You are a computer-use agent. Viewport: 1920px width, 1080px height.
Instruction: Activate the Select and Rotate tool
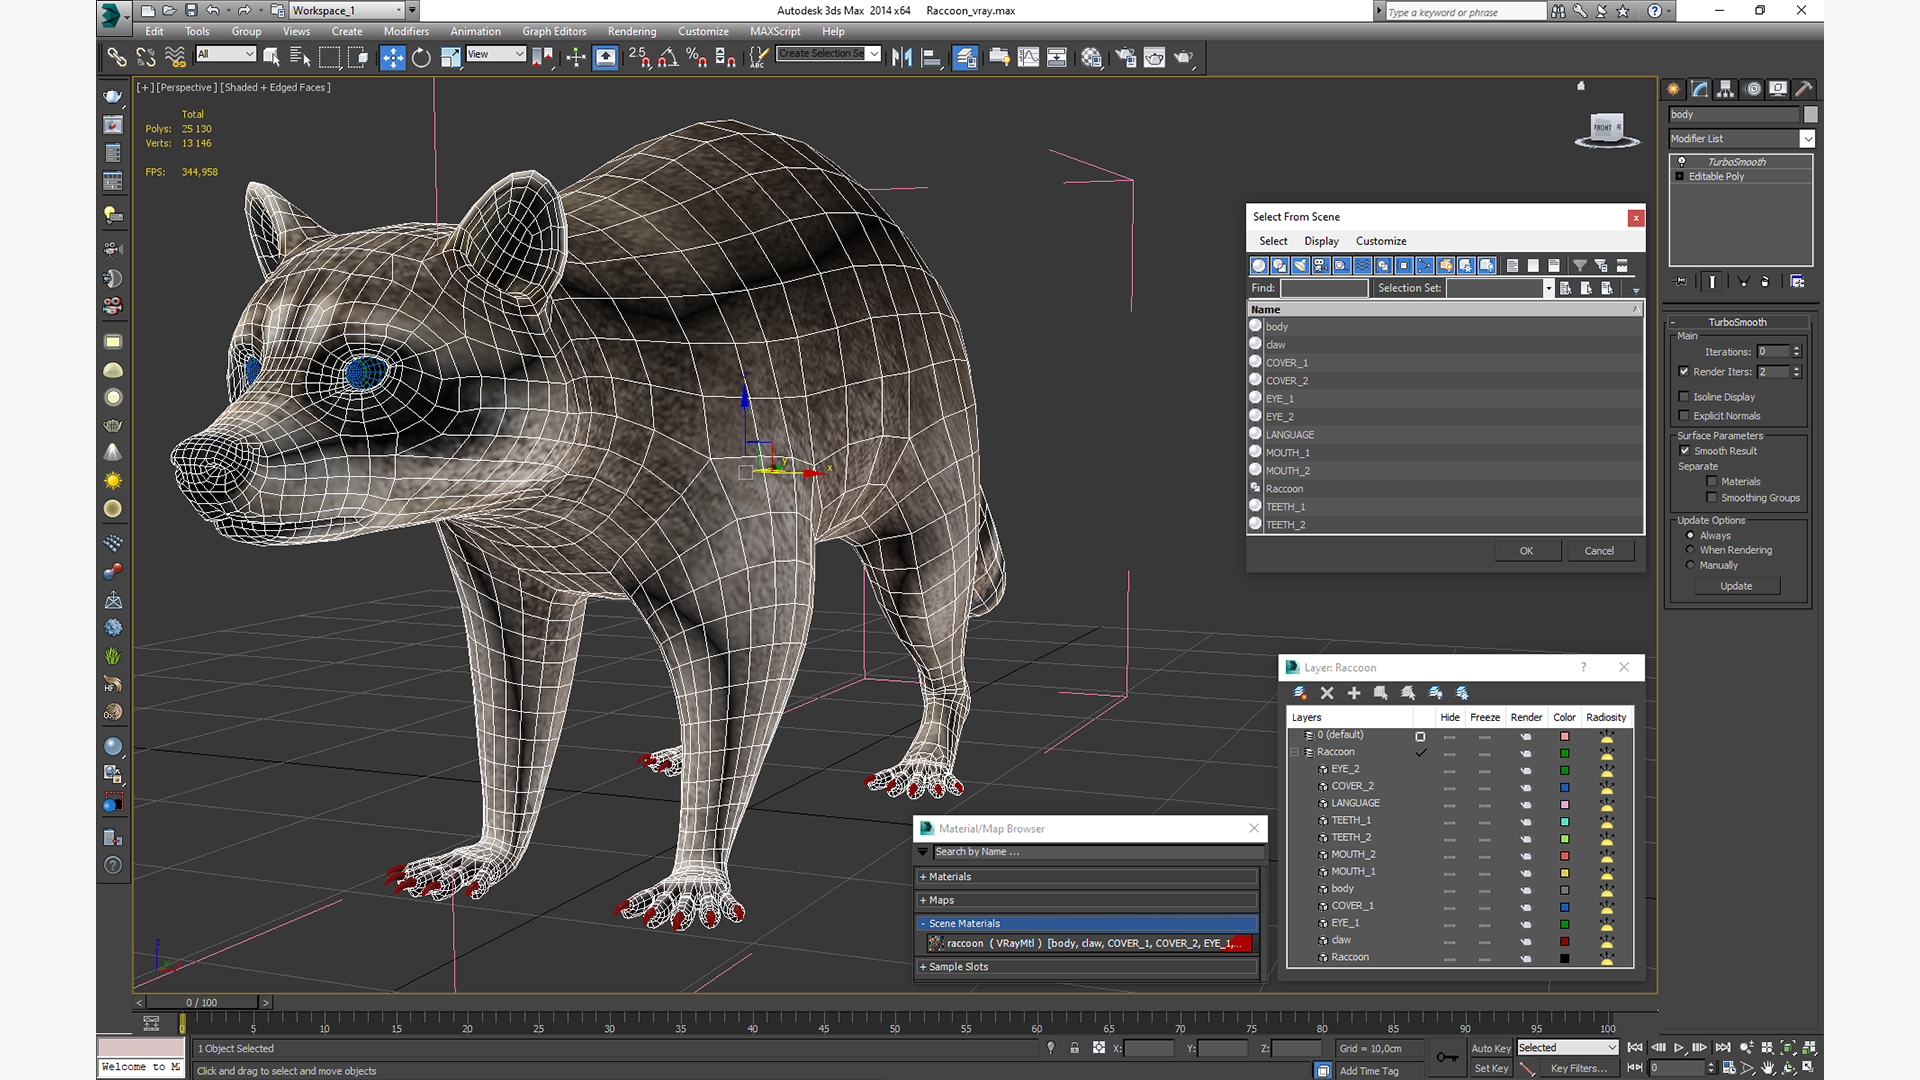coord(421,57)
